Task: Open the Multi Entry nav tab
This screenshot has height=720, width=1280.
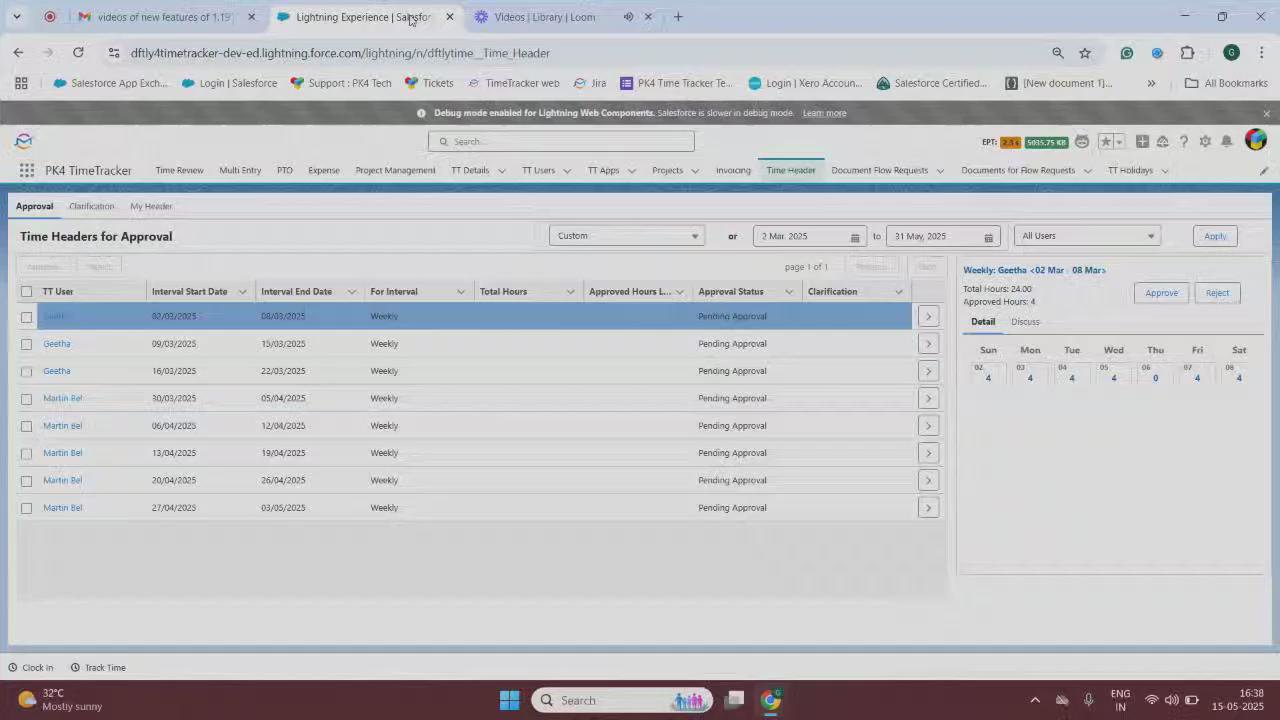Action: [x=240, y=170]
